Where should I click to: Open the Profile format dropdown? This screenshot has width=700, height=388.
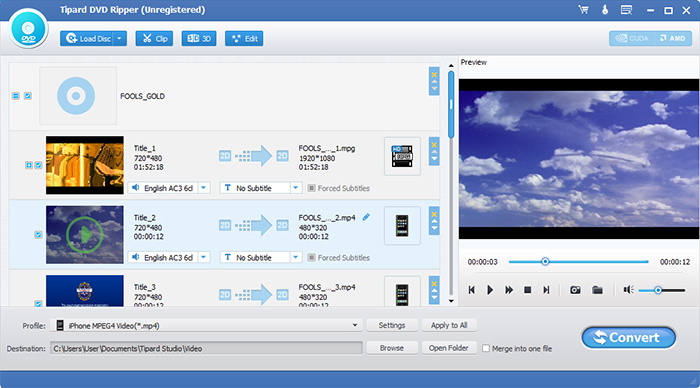tap(354, 325)
